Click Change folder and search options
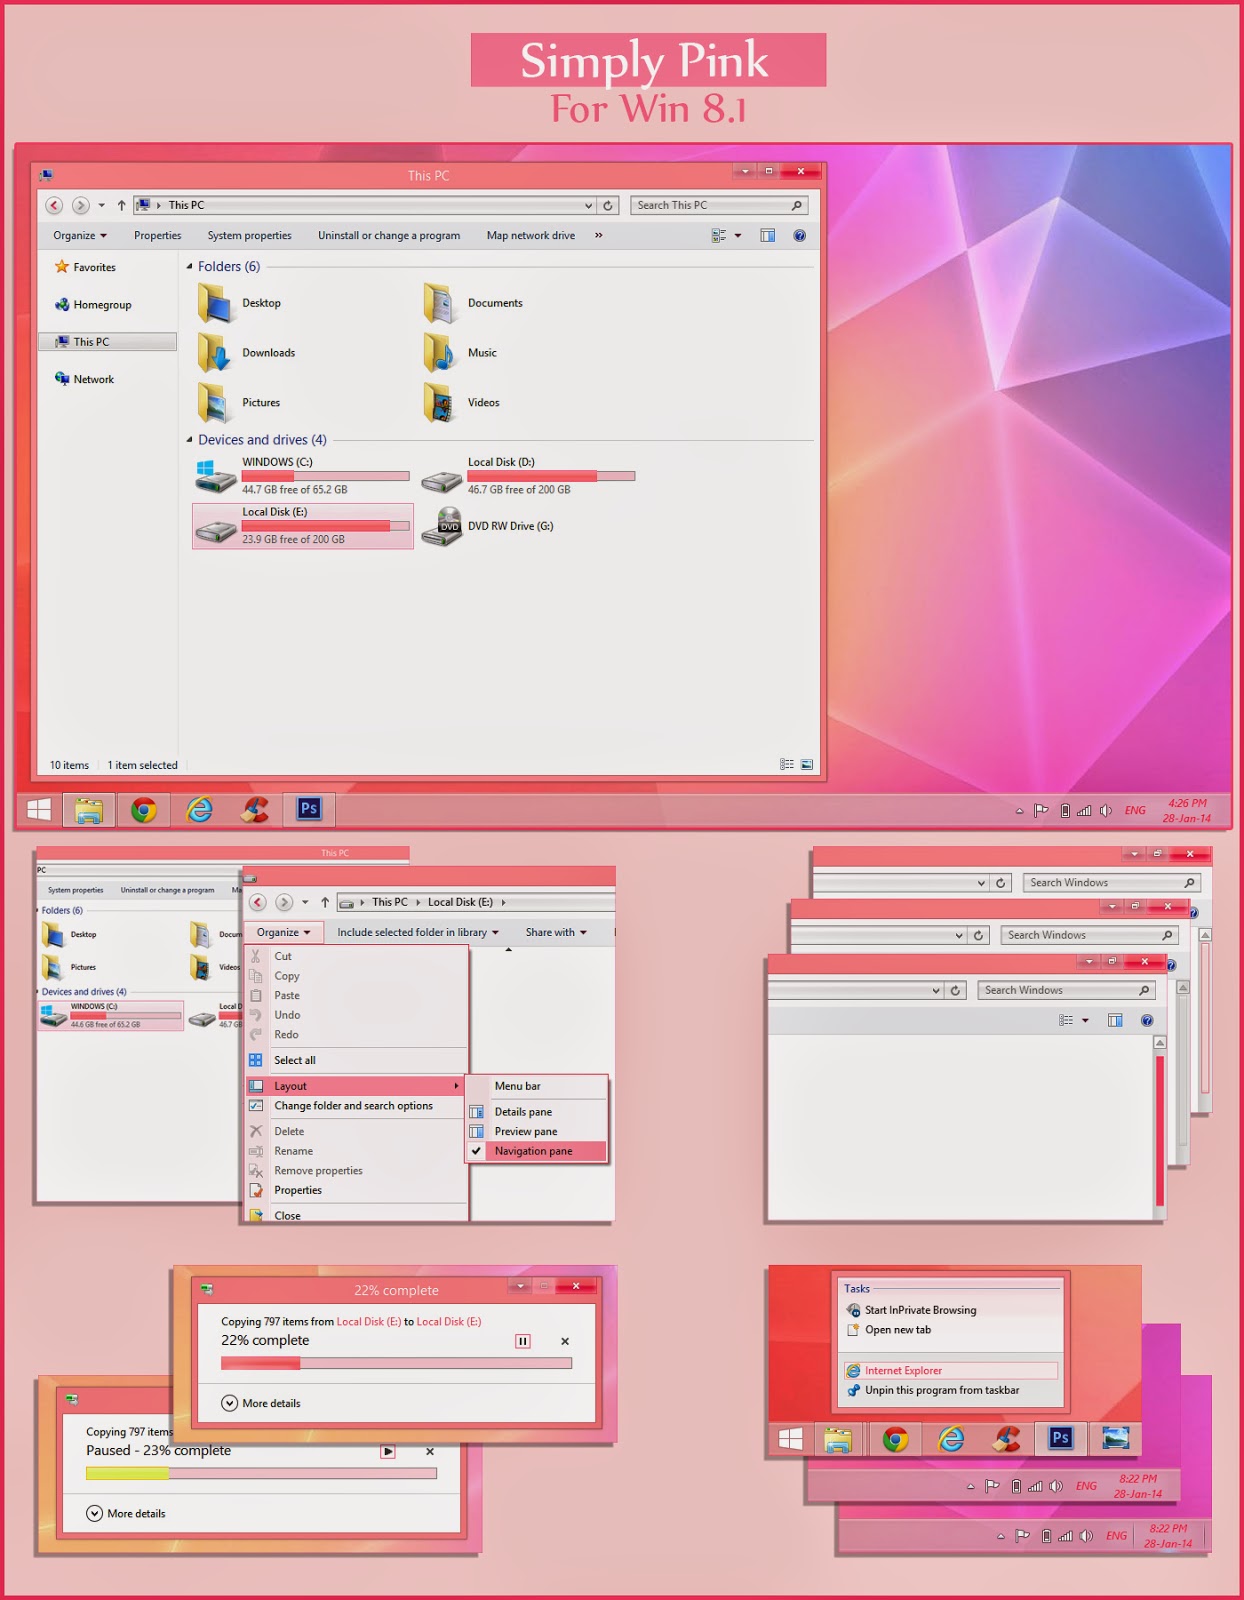The height and width of the screenshot is (1600, 1244). tap(357, 1106)
